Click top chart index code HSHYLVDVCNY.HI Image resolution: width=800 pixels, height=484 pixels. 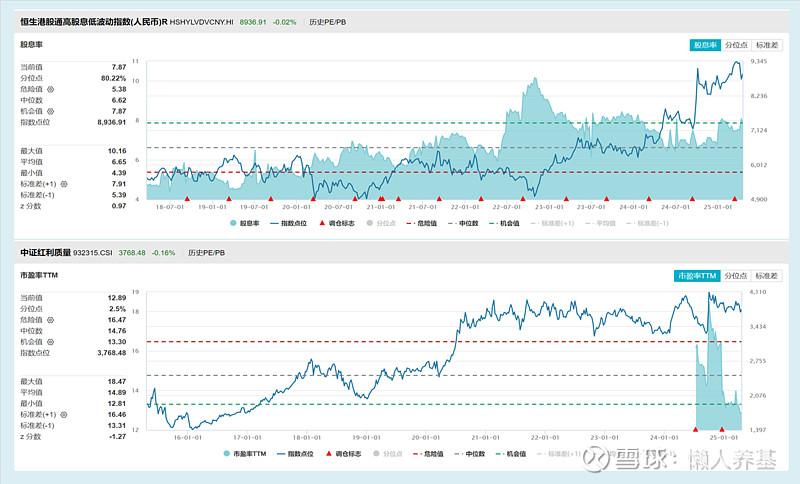click(x=202, y=22)
